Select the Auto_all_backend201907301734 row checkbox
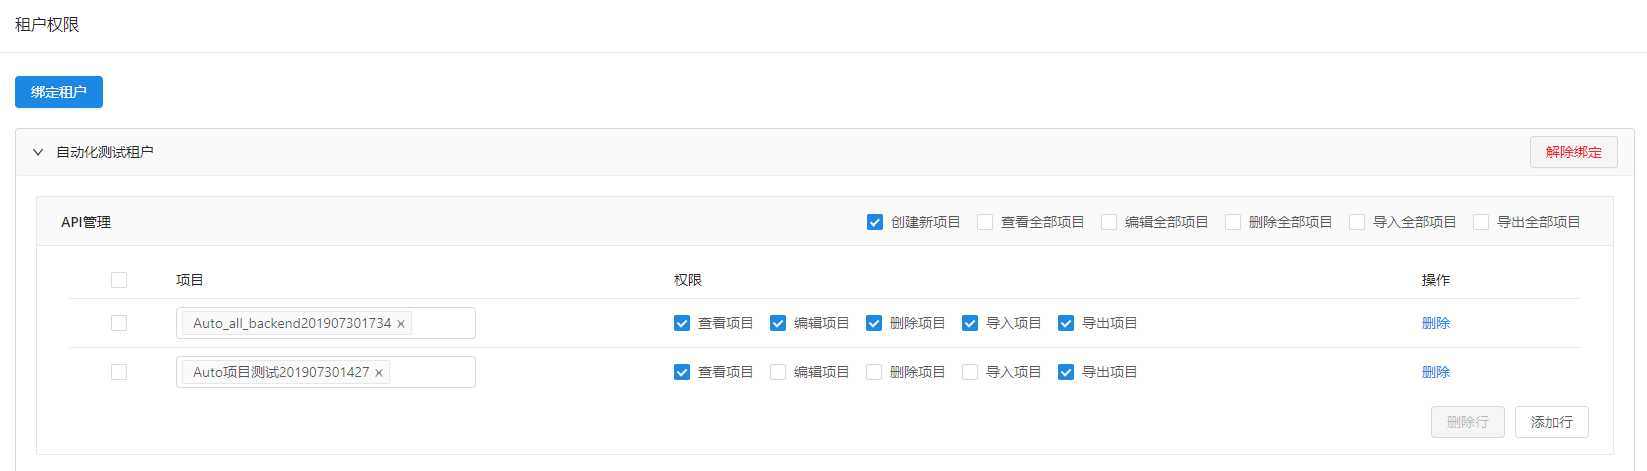Image resolution: width=1647 pixels, height=471 pixels. pos(119,323)
